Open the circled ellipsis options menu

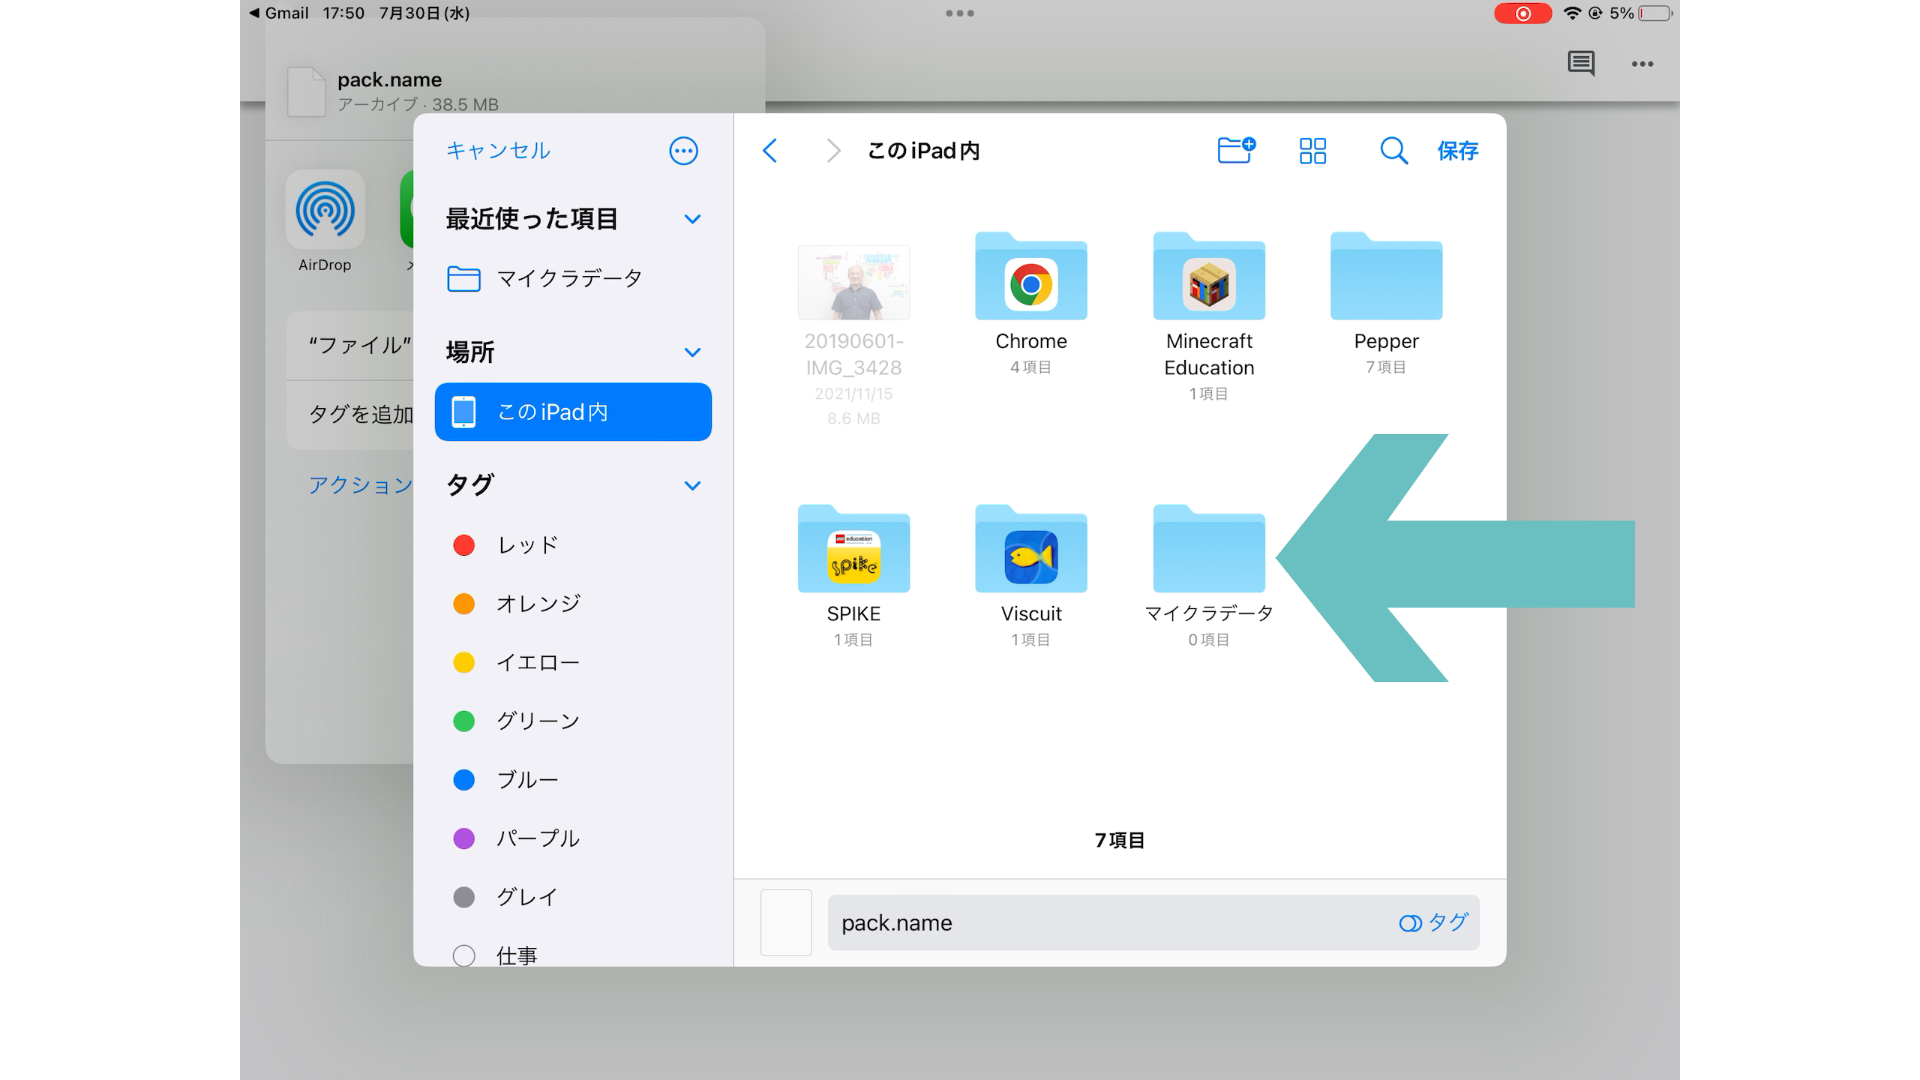(683, 151)
